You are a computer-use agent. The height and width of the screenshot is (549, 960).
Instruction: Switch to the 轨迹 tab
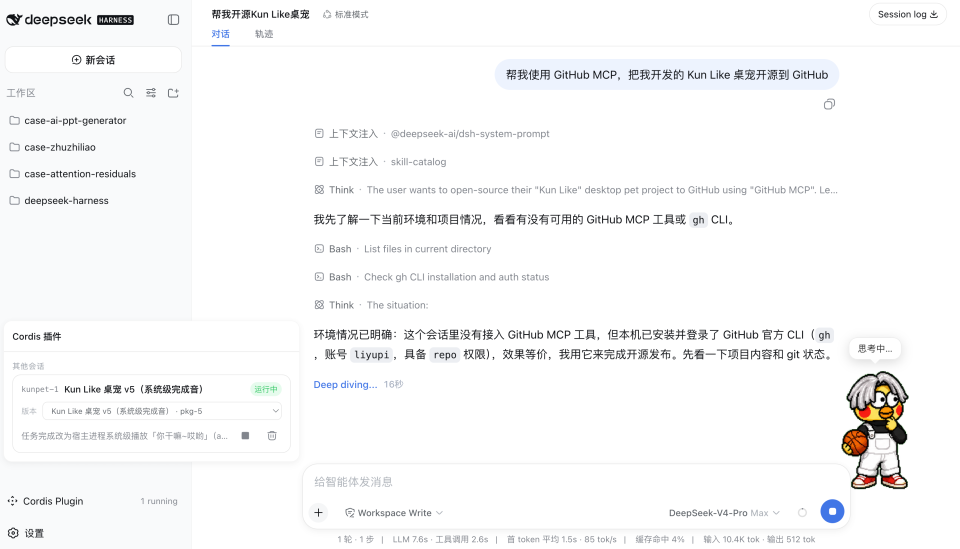264,34
